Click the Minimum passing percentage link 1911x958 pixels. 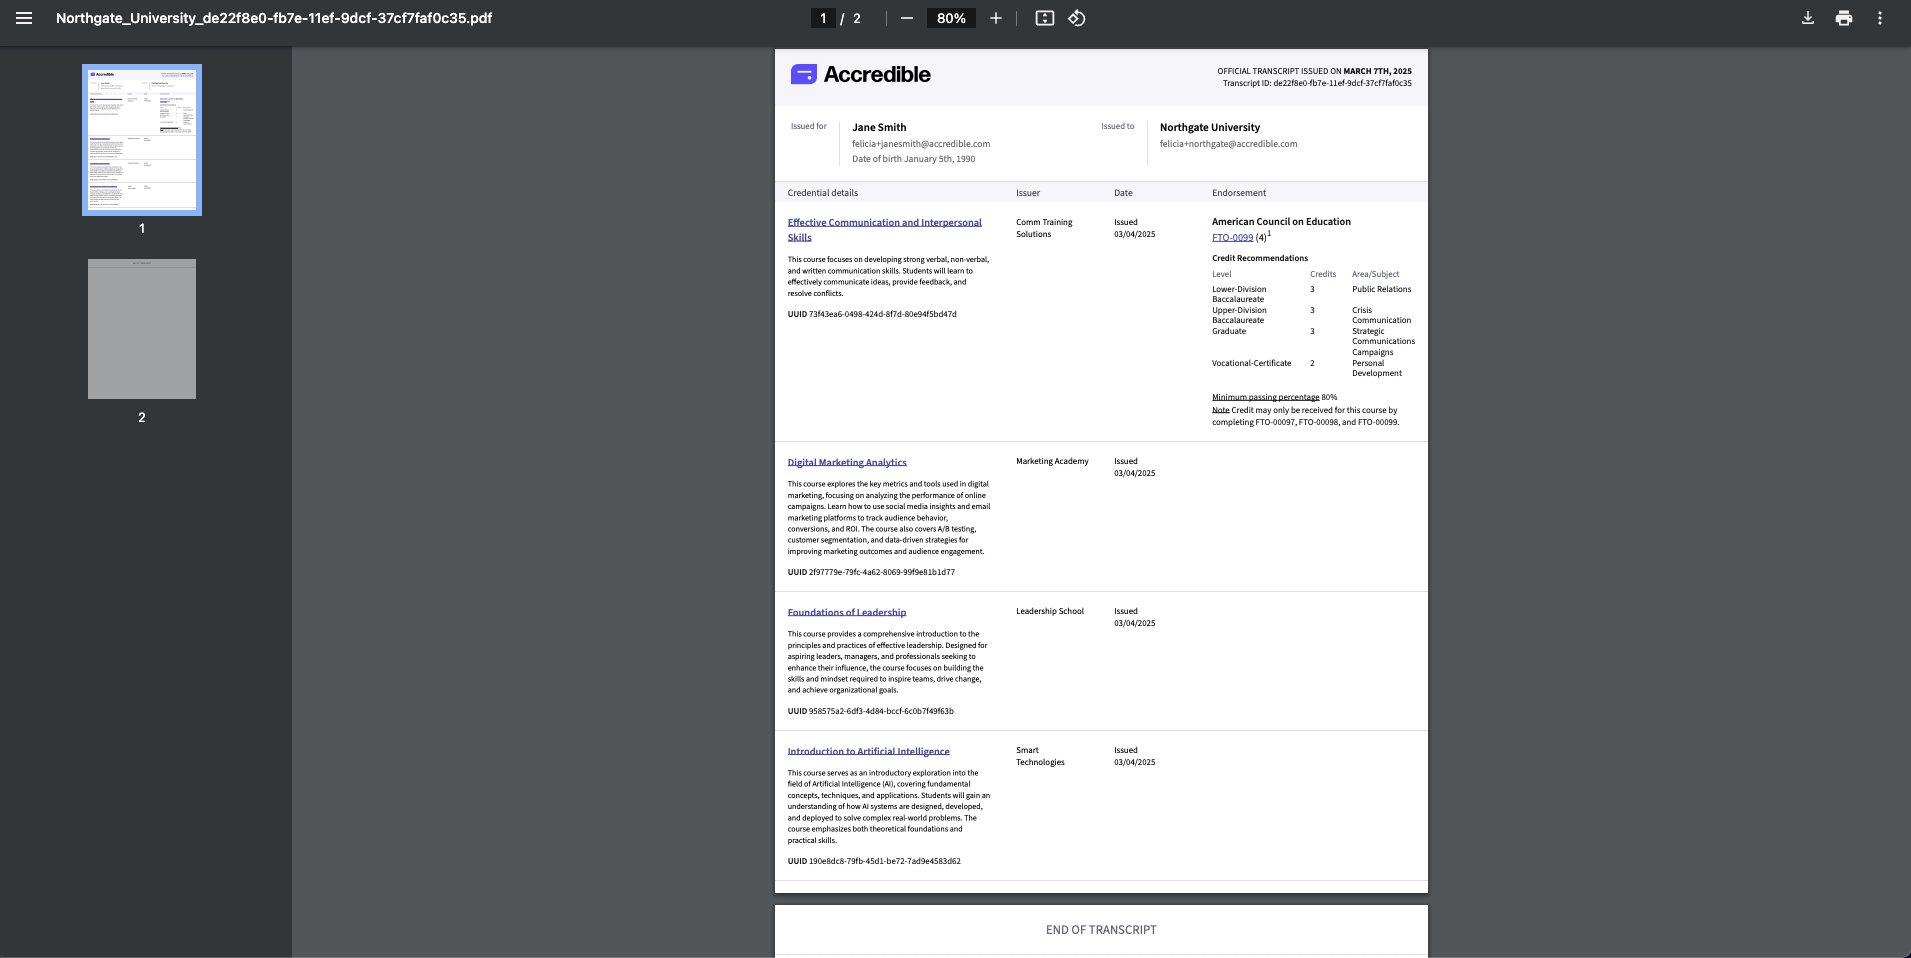(x=1264, y=397)
